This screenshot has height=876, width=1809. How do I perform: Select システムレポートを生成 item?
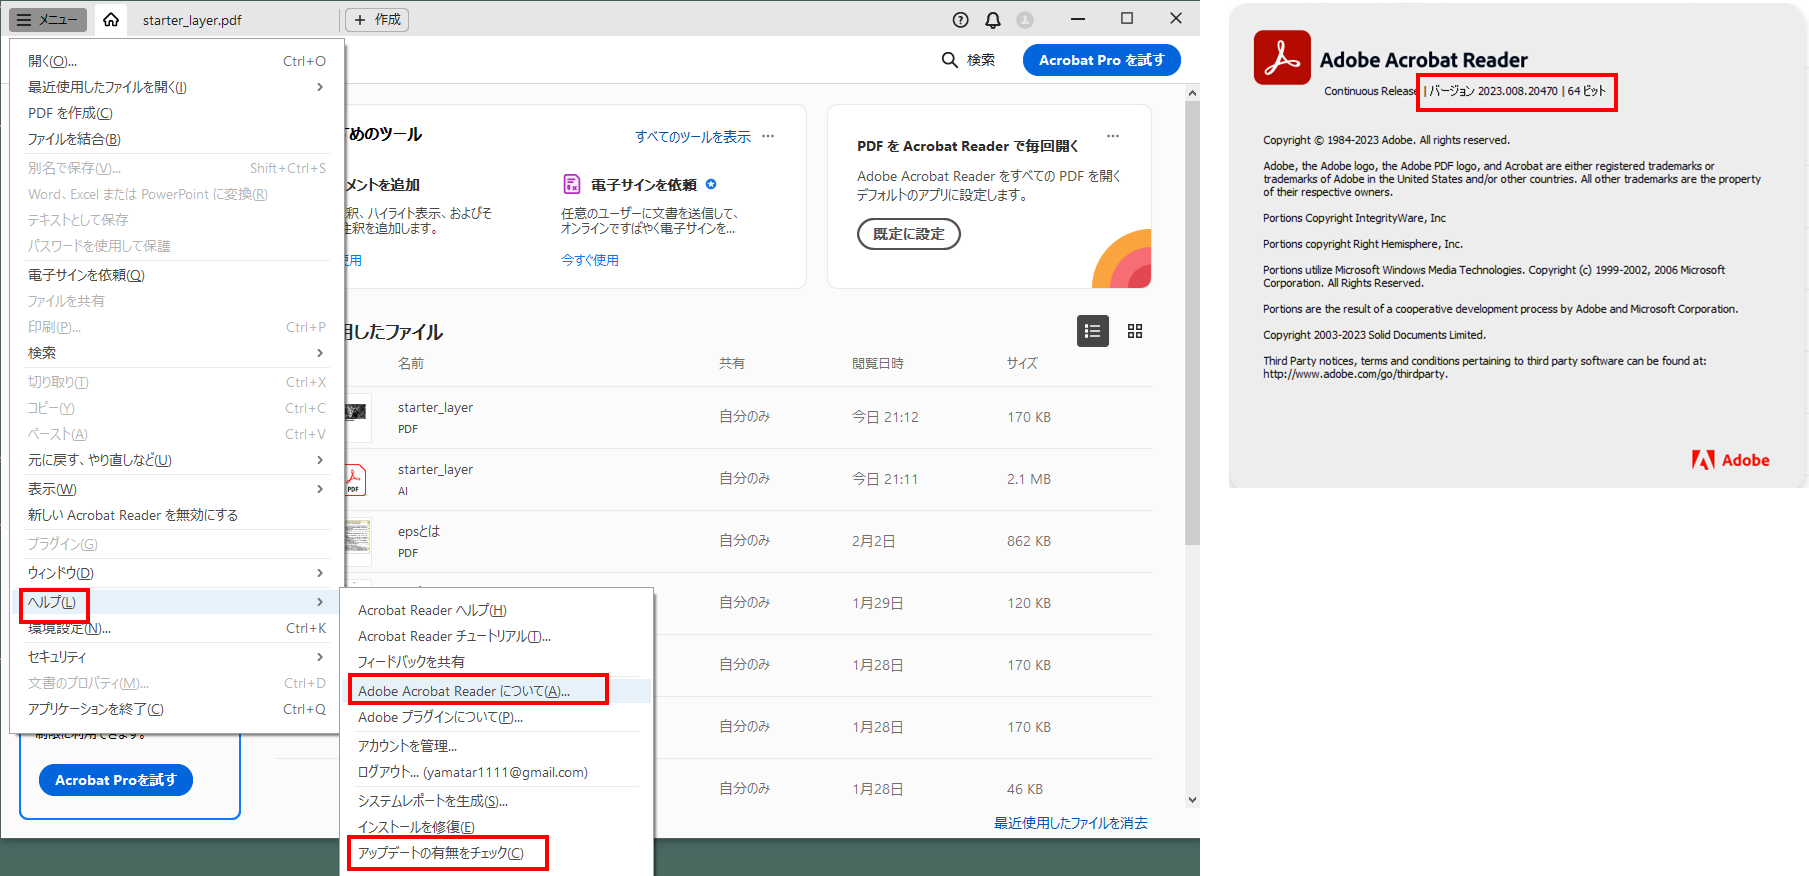click(x=497, y=801)
